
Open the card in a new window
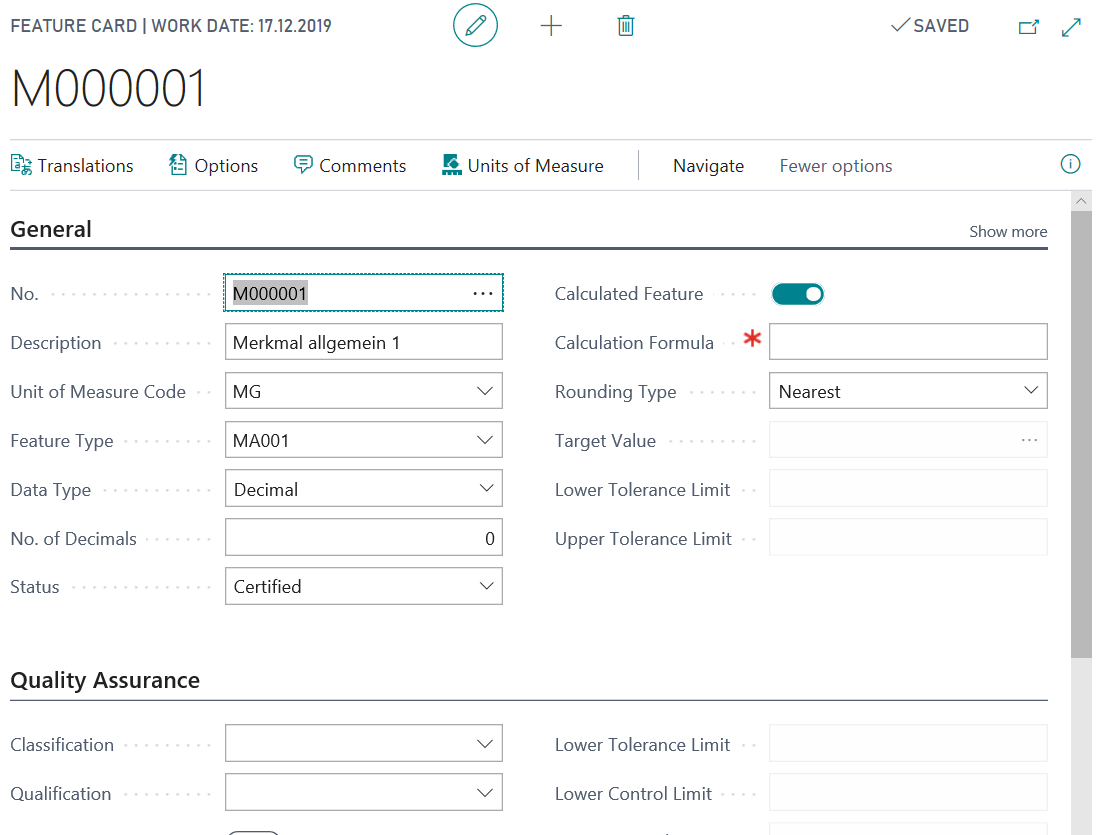click(1029, 27)
